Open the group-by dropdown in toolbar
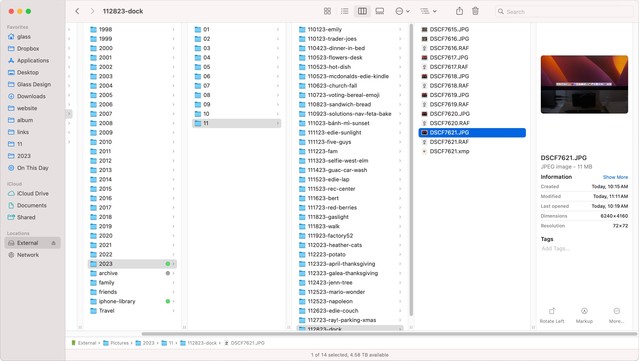Image resolution: width=639 pixels, height=361 pixels. pos(428,11)
